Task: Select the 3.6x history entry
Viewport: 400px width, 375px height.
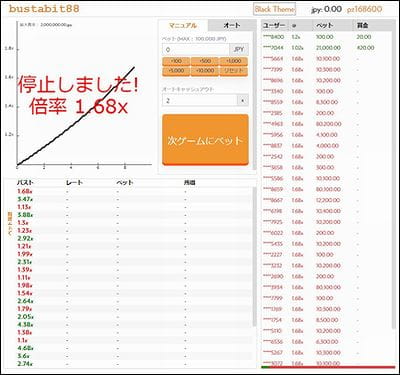Action: pos(23,356)
